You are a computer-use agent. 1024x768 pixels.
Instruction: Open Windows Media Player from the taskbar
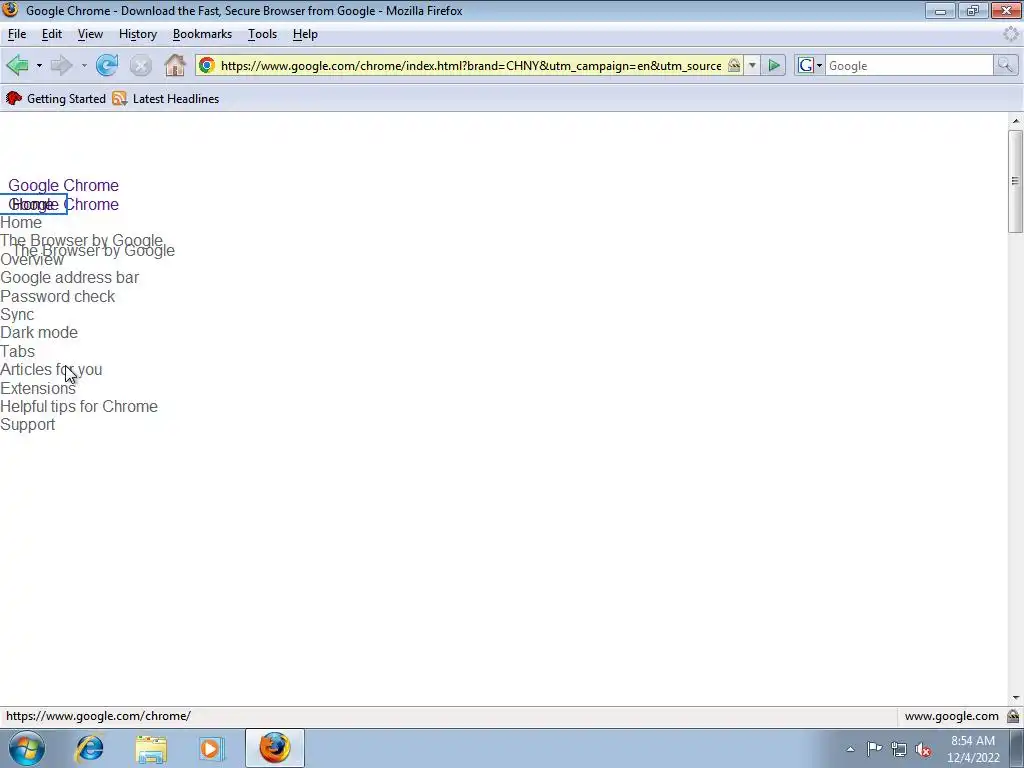(211, 748)
